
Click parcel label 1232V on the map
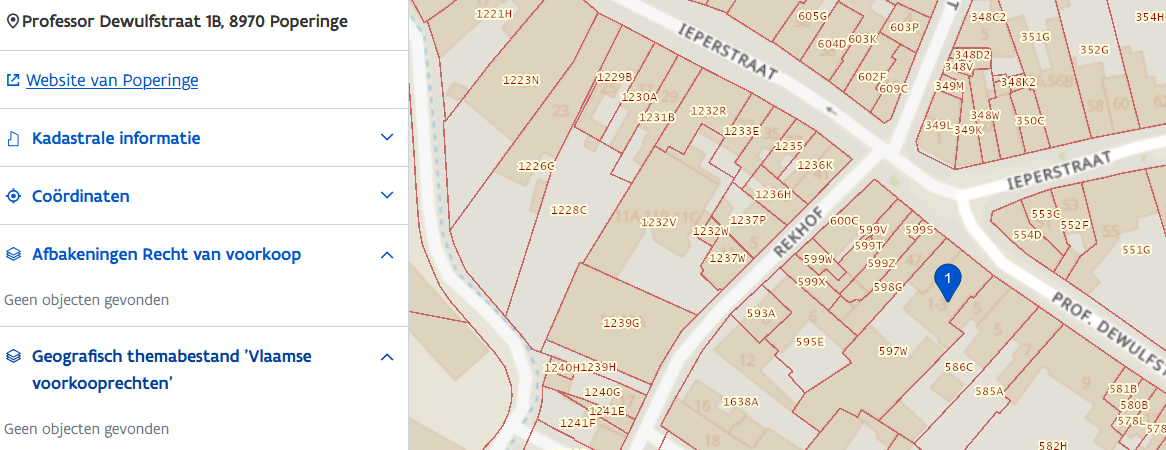[x=659, y=222]
